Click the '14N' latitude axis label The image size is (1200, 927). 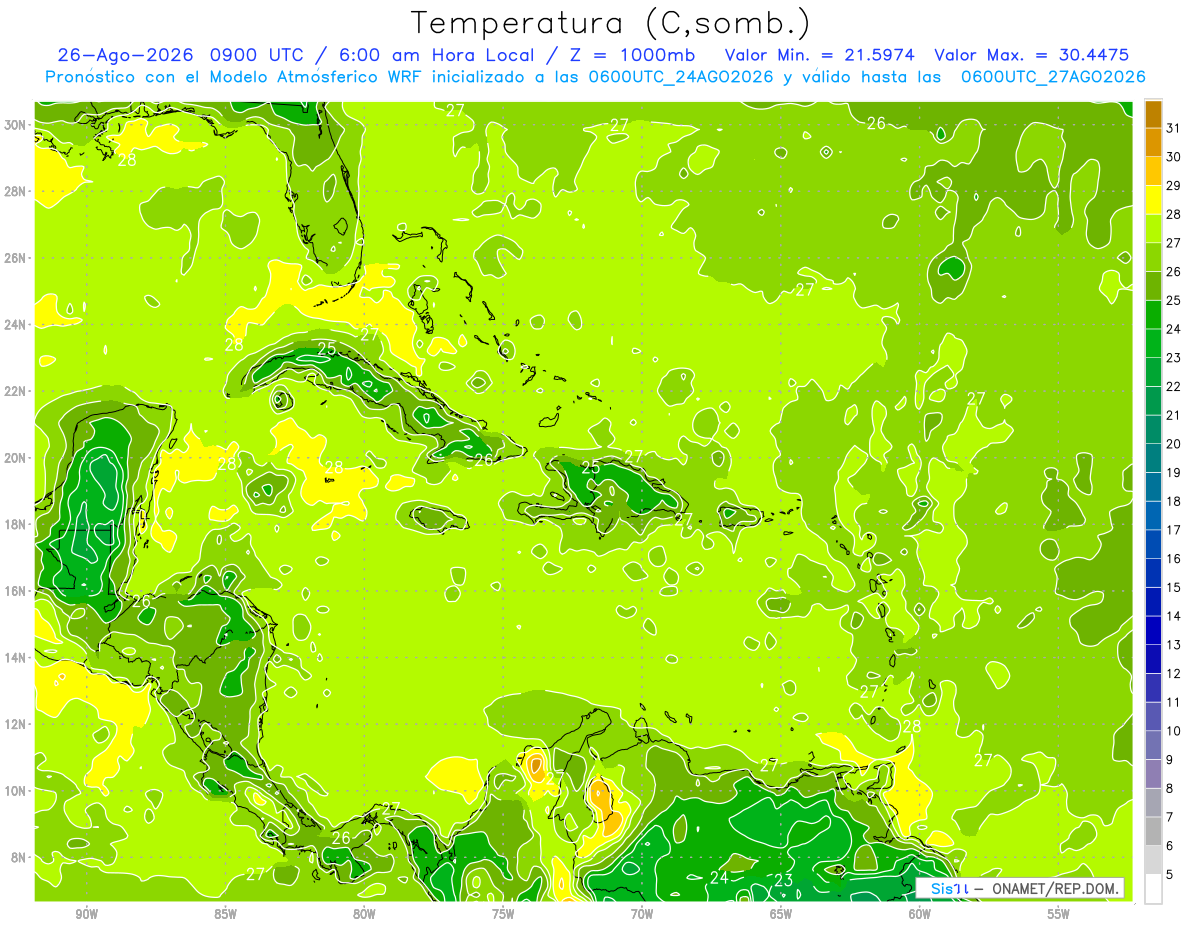pos(17,657)
